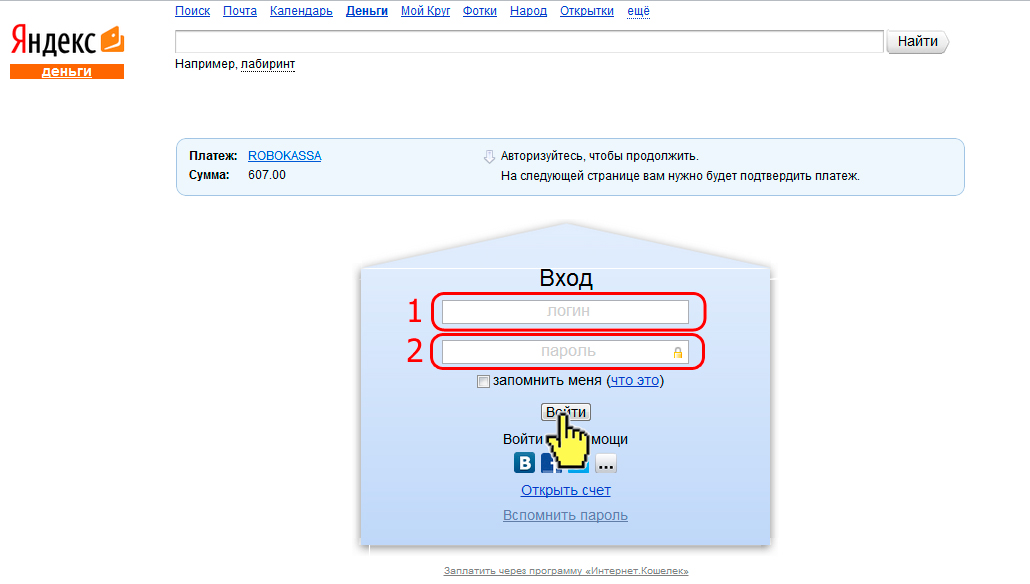Expand the 'ещё' services menu
The width and height of the screenshot is (1030, 584).
pyautogui.click(x=638, y=11)
